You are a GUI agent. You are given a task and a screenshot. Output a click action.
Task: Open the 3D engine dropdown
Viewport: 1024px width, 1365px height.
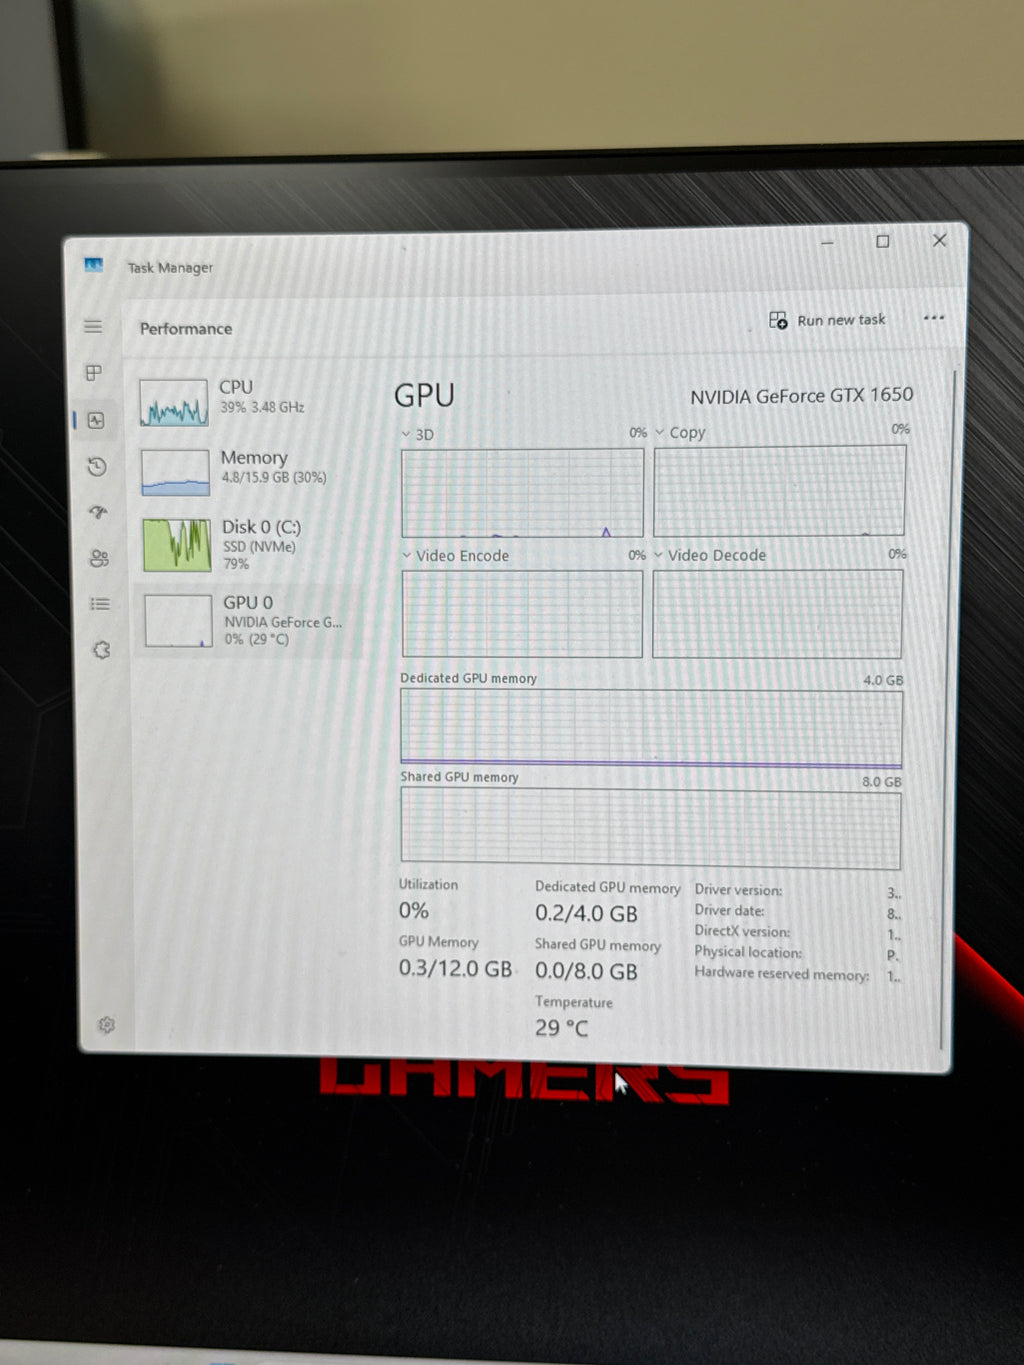coord(406,434)
